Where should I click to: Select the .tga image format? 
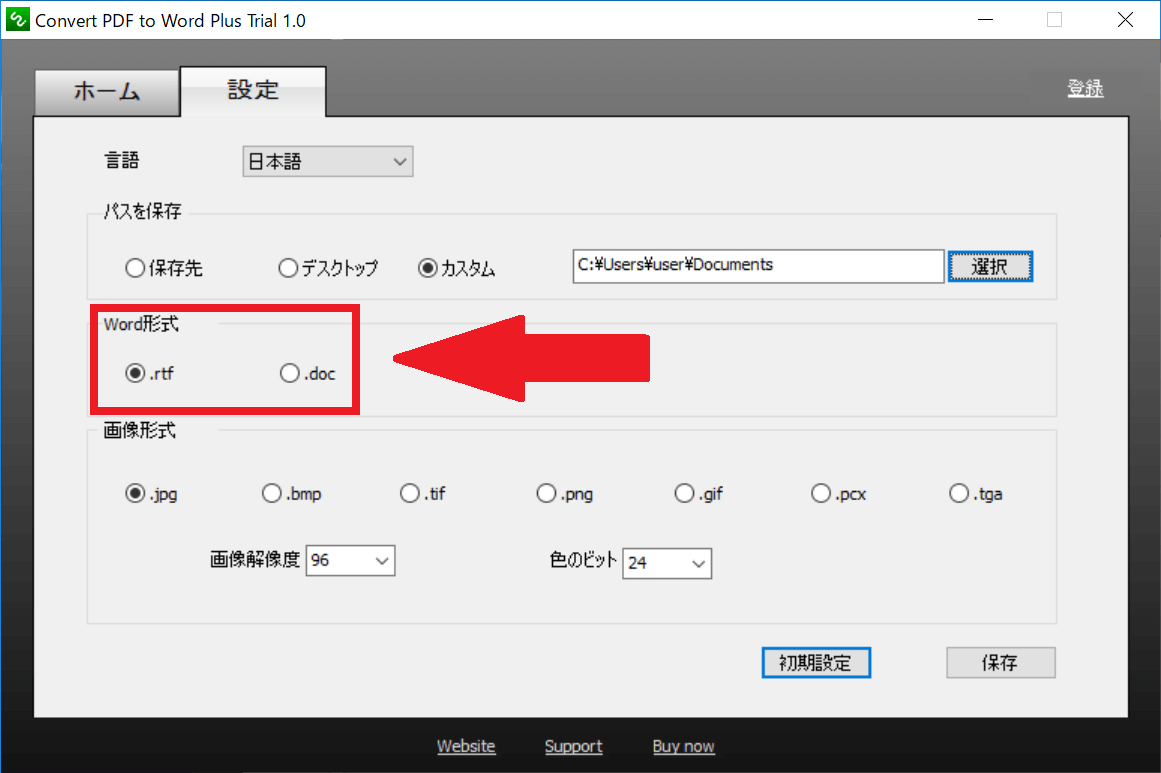[957, 492]
